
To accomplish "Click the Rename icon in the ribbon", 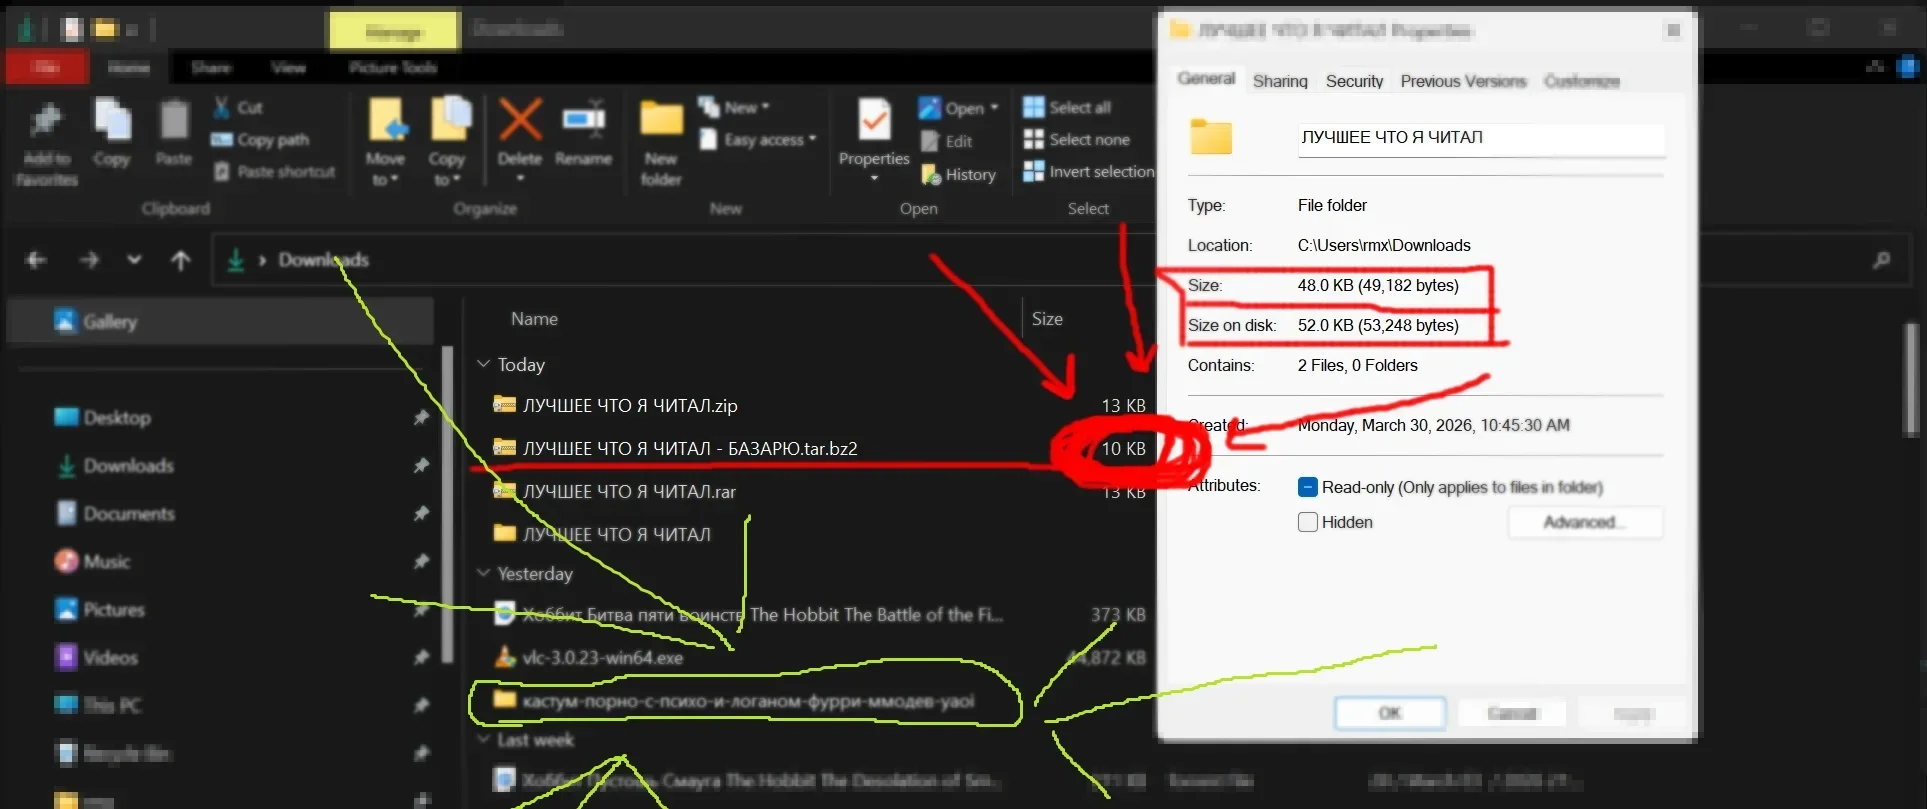I will point(584,120).
